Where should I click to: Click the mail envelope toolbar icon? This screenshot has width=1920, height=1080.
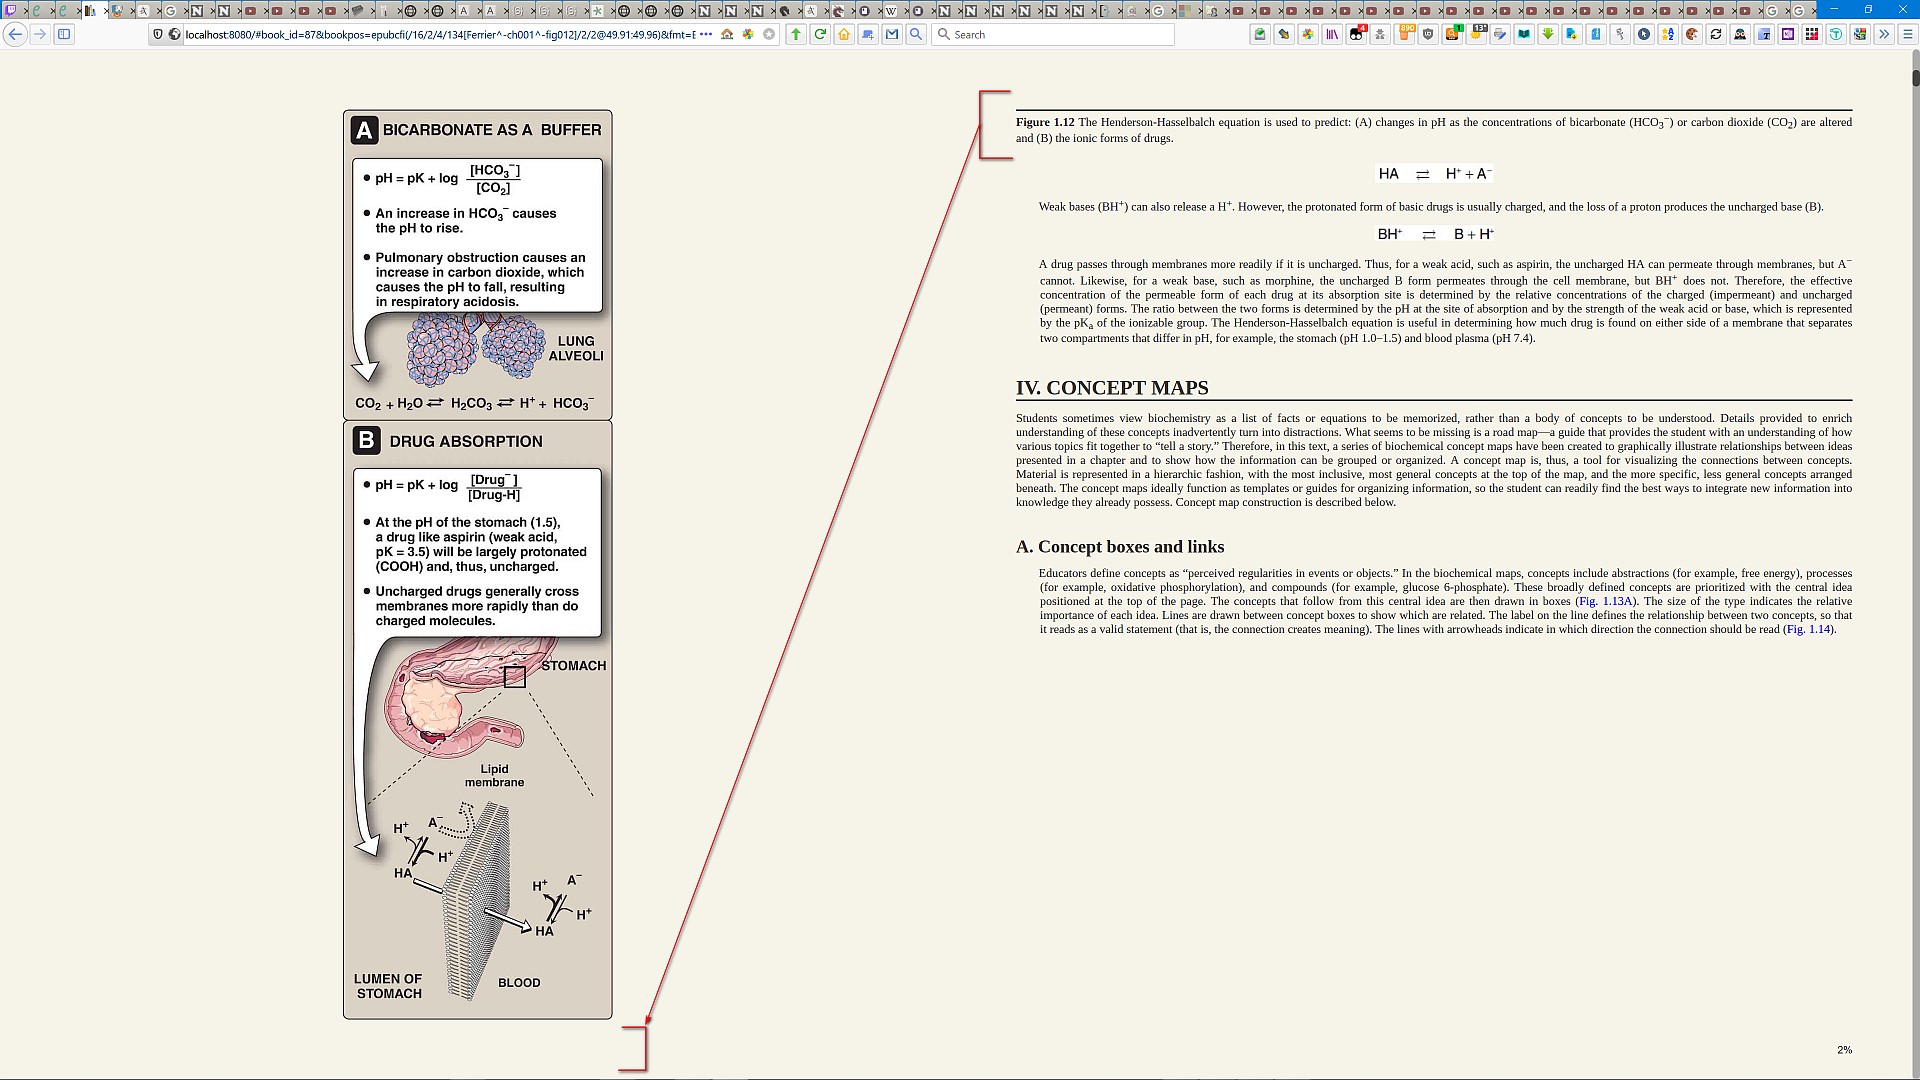(x=892, y=34)
